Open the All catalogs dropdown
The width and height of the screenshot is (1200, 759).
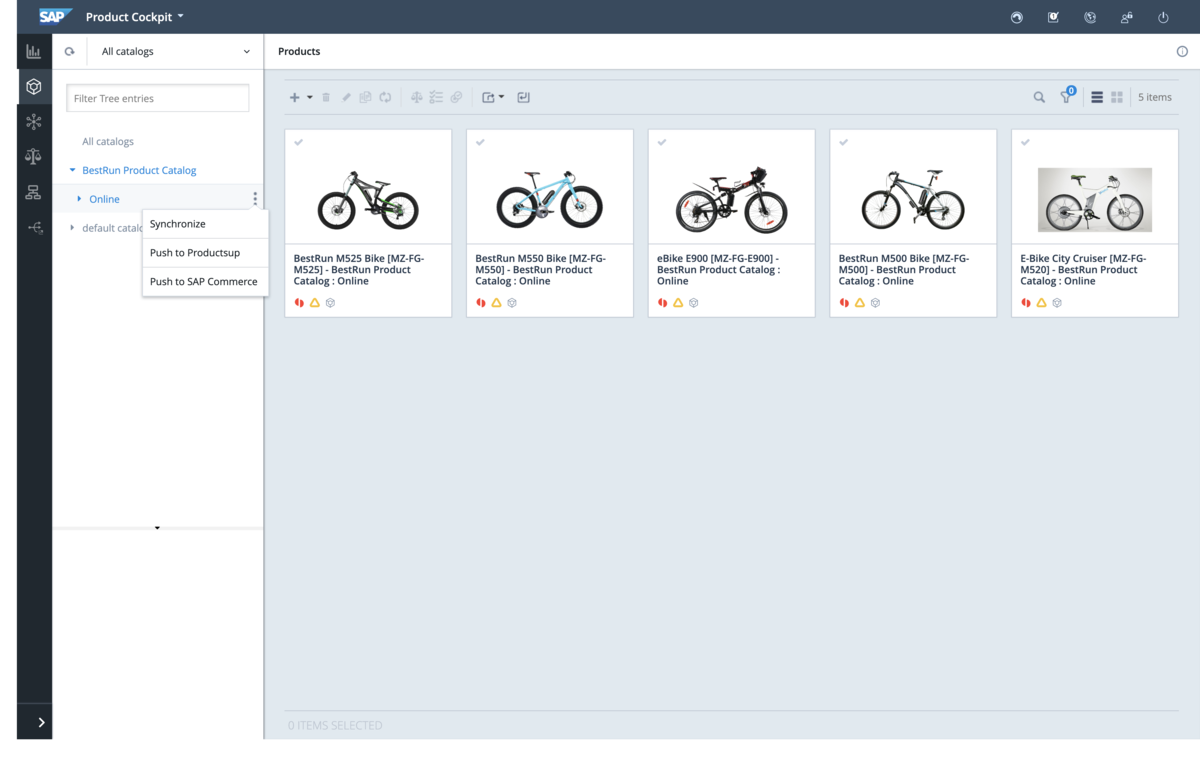click(174, 51)
